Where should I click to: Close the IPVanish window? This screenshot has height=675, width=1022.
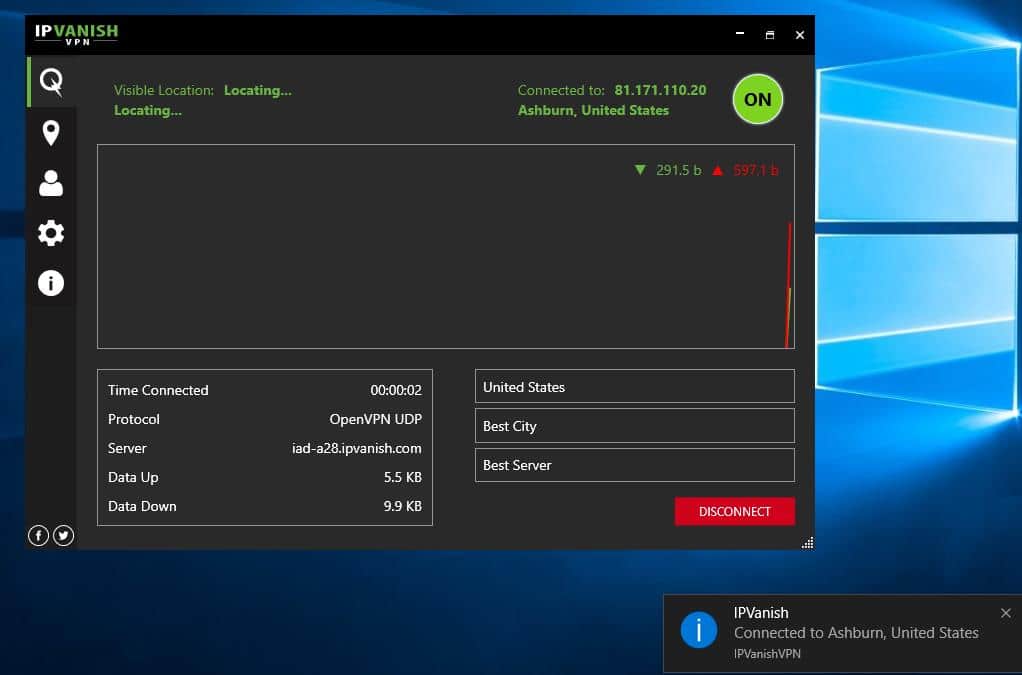(x=800, y=35)
